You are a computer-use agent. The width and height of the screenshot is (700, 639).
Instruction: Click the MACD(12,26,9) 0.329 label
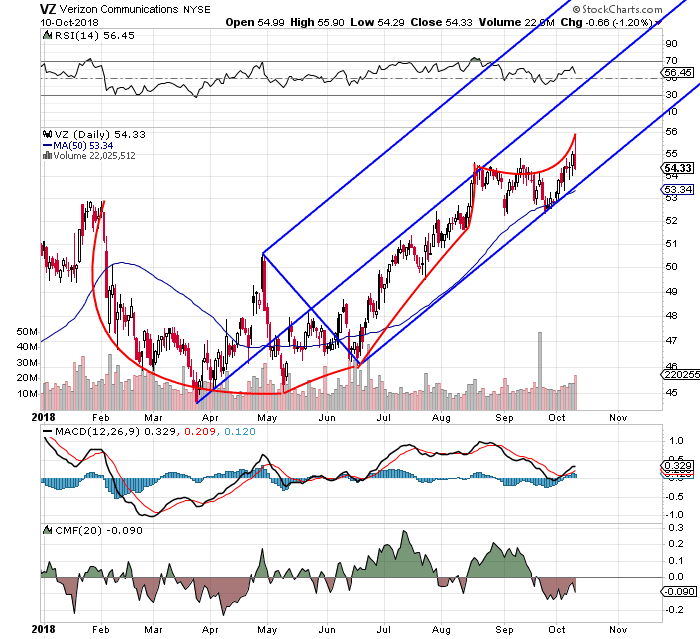pyautogui.click(x=115, y=432)
